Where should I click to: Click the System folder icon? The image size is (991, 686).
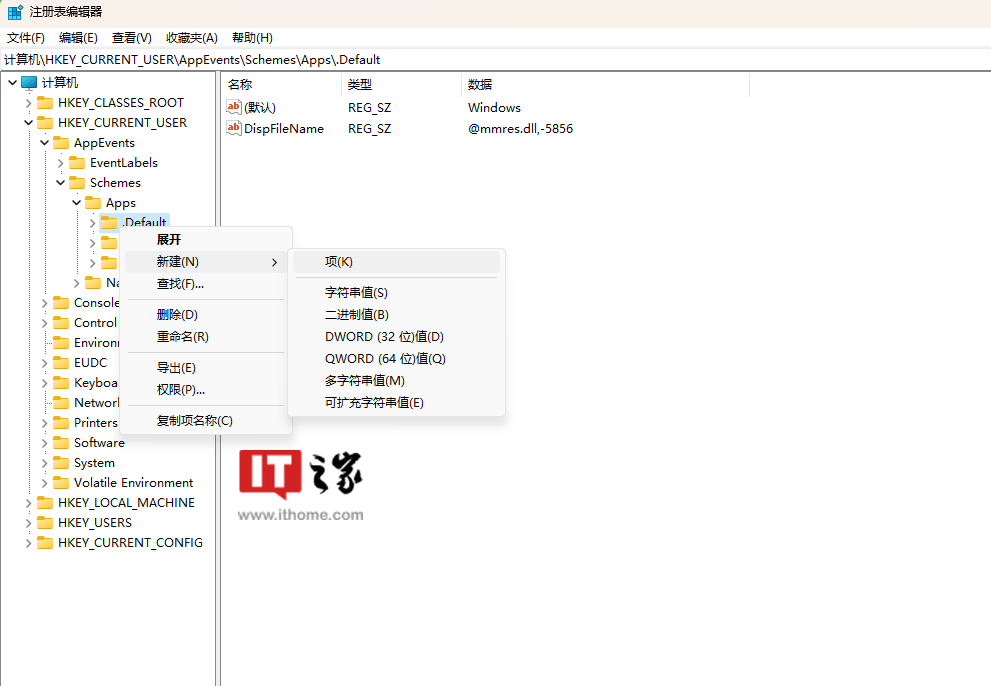[61, 463]
